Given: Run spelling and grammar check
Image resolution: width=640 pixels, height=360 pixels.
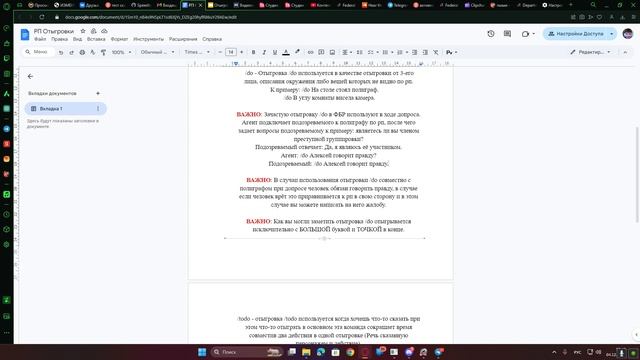Looking at the screenshot, I should click(x=93, y=52).
